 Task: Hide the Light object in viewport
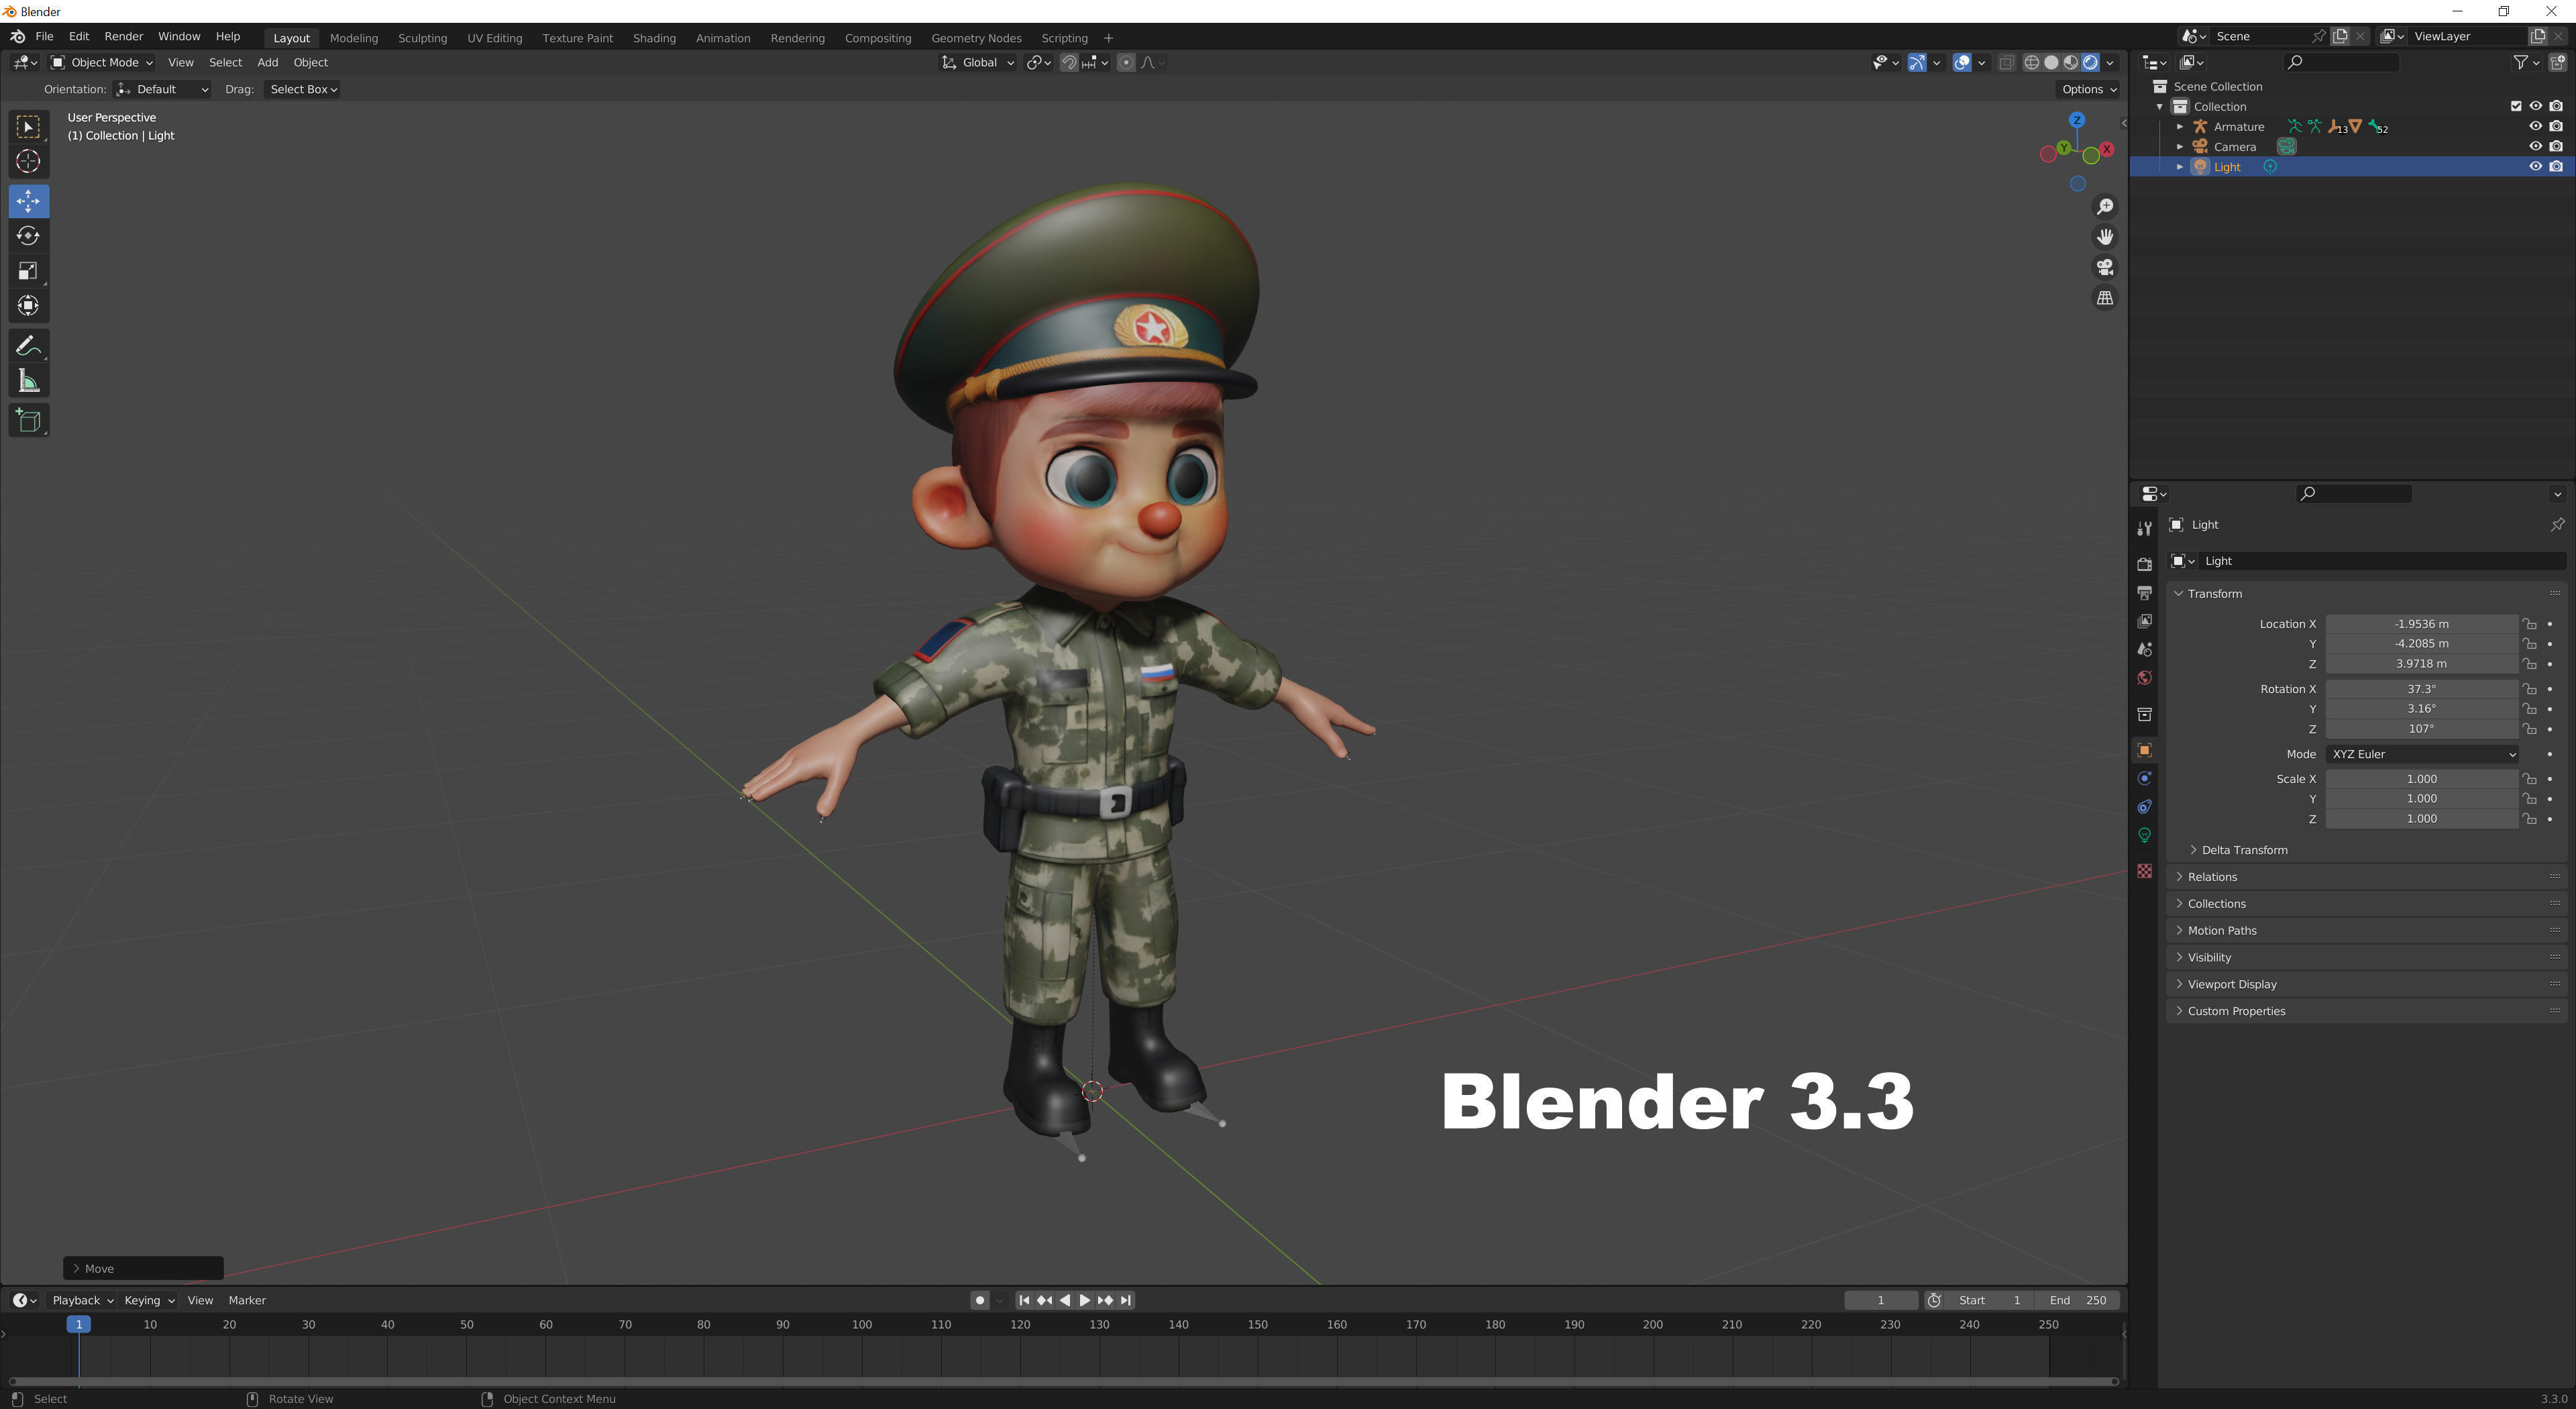pos(2535,167)
